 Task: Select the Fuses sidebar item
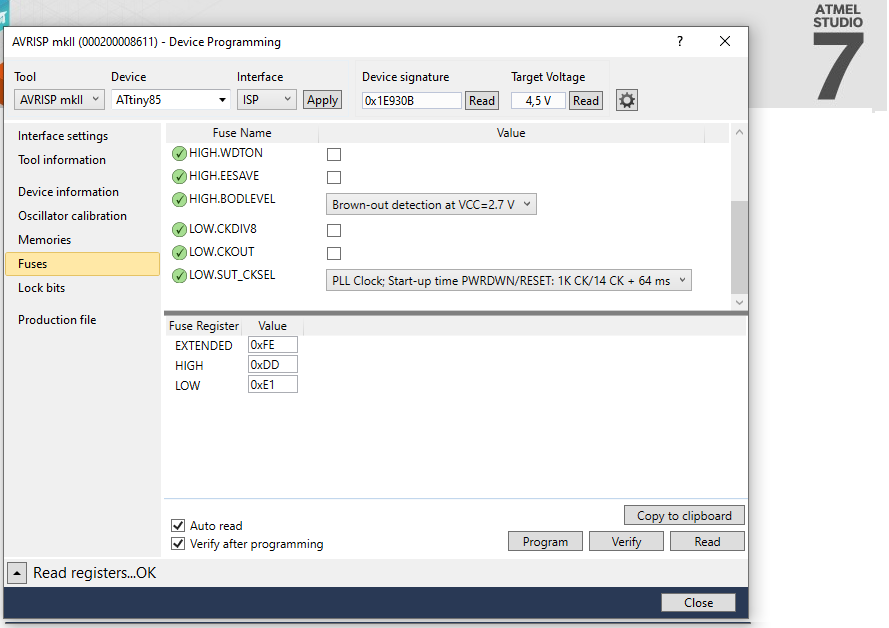pos(83,264)
